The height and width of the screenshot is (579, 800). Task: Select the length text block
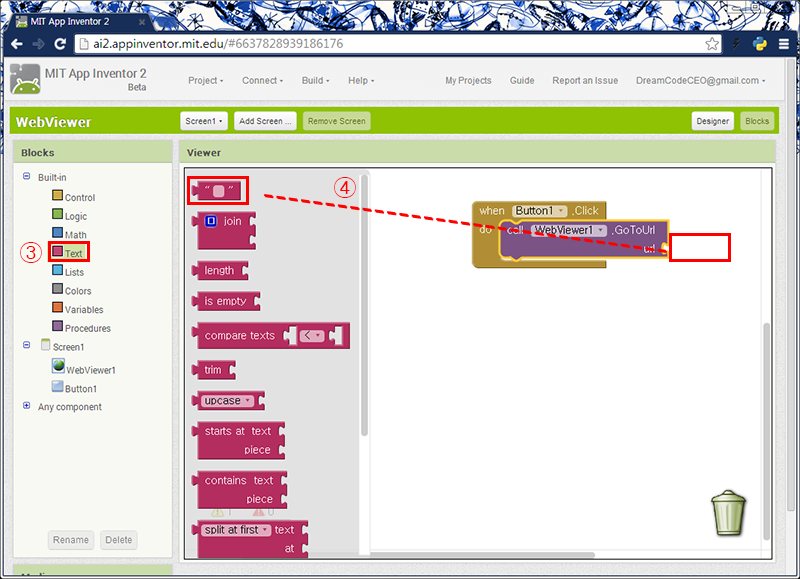click(220, 270)
